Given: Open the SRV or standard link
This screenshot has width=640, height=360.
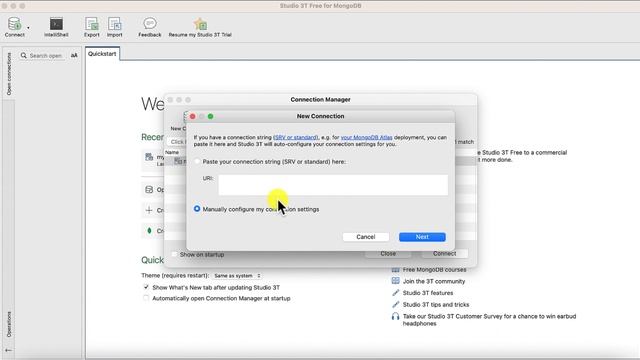Looking at the screenshot, I should pyautogui.click(x=296, y=138).
